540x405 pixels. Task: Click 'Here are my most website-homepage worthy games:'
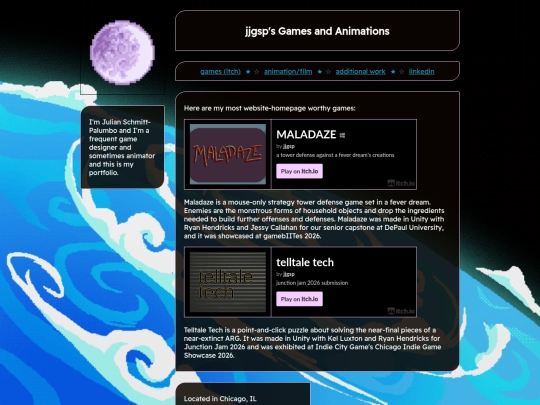pos(269,108)
